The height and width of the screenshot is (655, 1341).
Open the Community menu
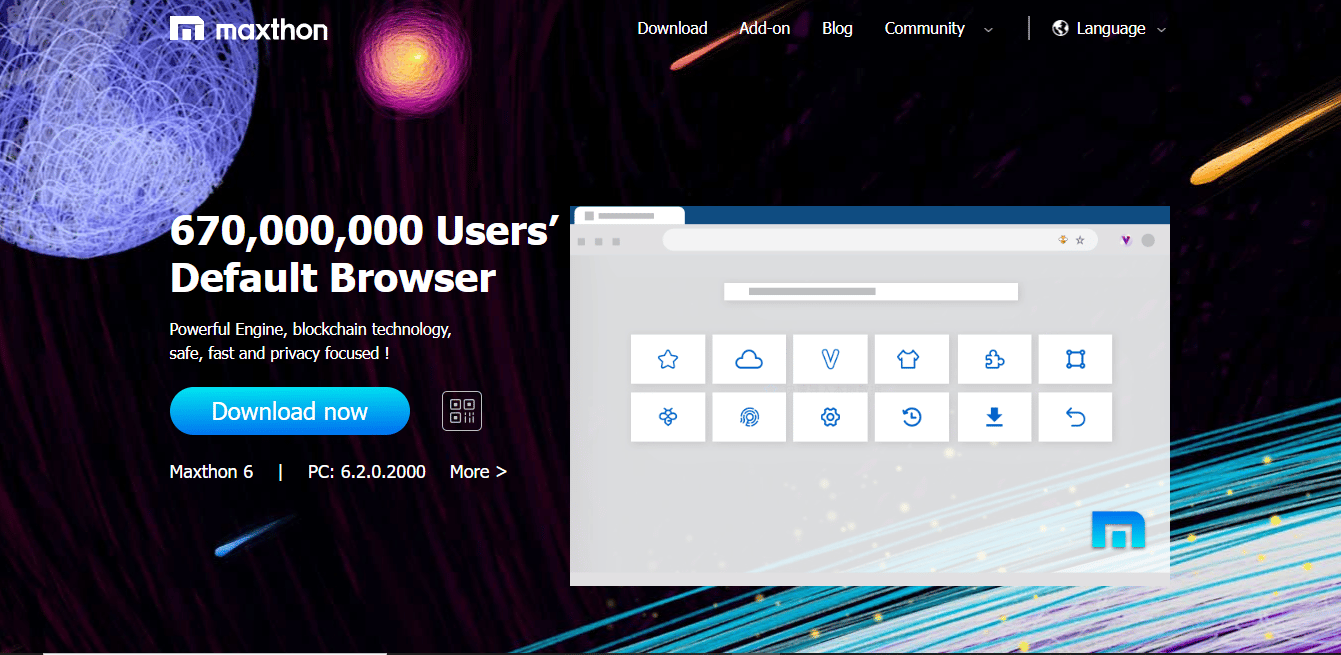pos(924,29)
